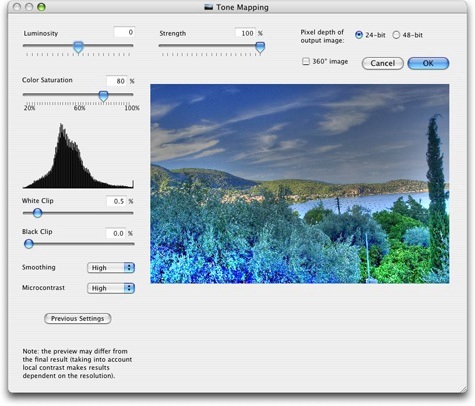Open the Smoothing dropdown
Screen dimensions: 475x406
tap(111, 268)
